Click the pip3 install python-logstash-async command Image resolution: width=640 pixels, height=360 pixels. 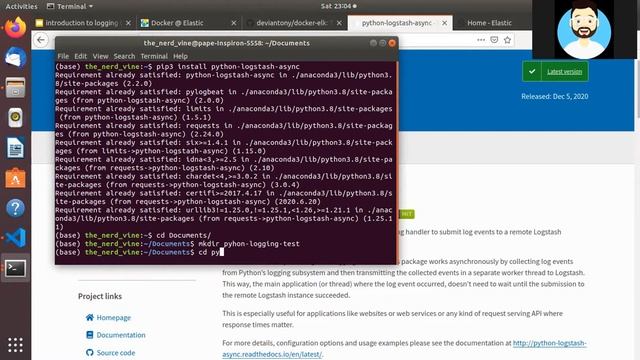[228, 67]
